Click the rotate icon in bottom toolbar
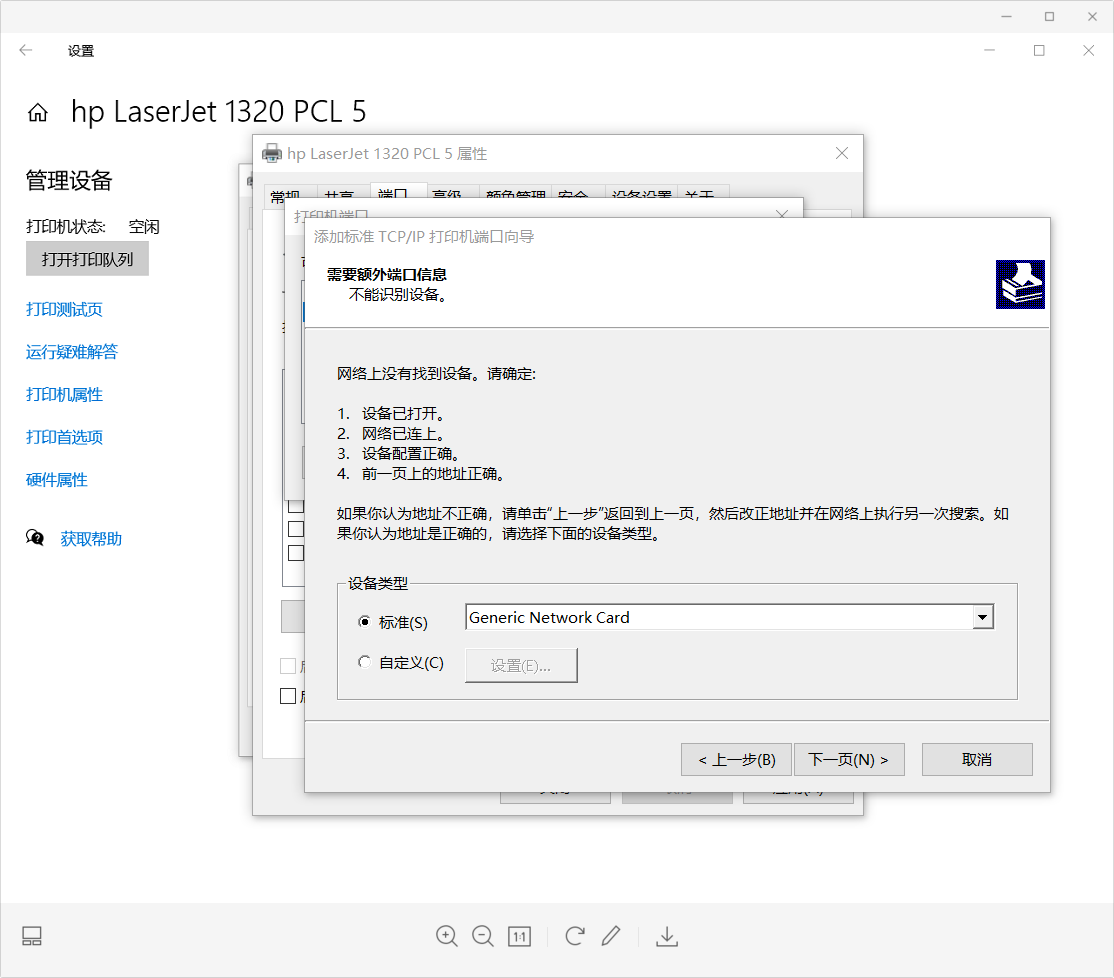Screen dimensions: 1114x978 [x=574, y=936]
